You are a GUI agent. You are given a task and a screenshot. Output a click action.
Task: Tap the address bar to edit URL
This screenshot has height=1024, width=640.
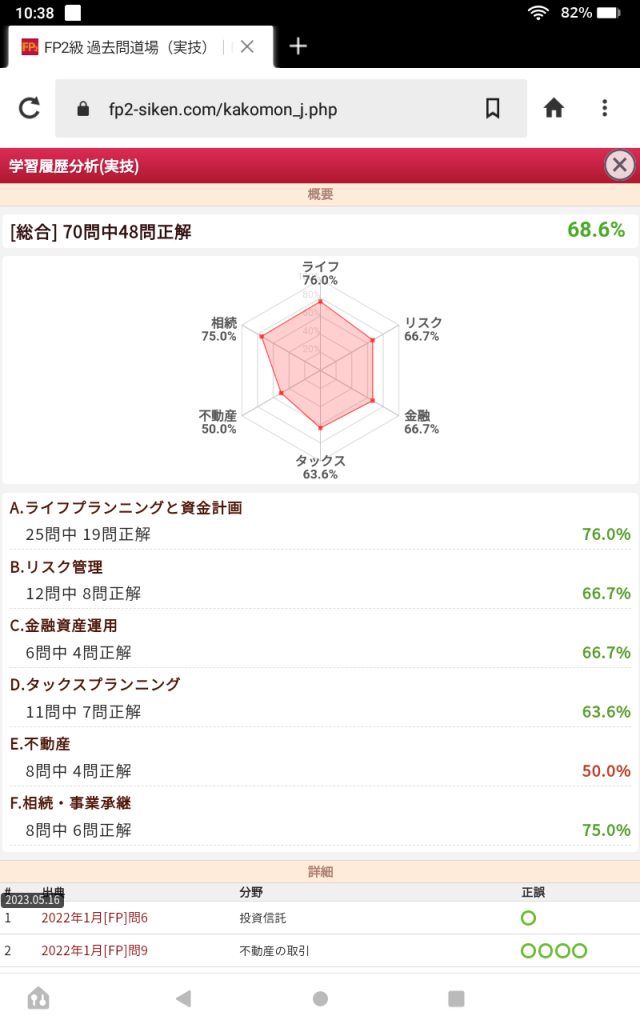[270, 108]
